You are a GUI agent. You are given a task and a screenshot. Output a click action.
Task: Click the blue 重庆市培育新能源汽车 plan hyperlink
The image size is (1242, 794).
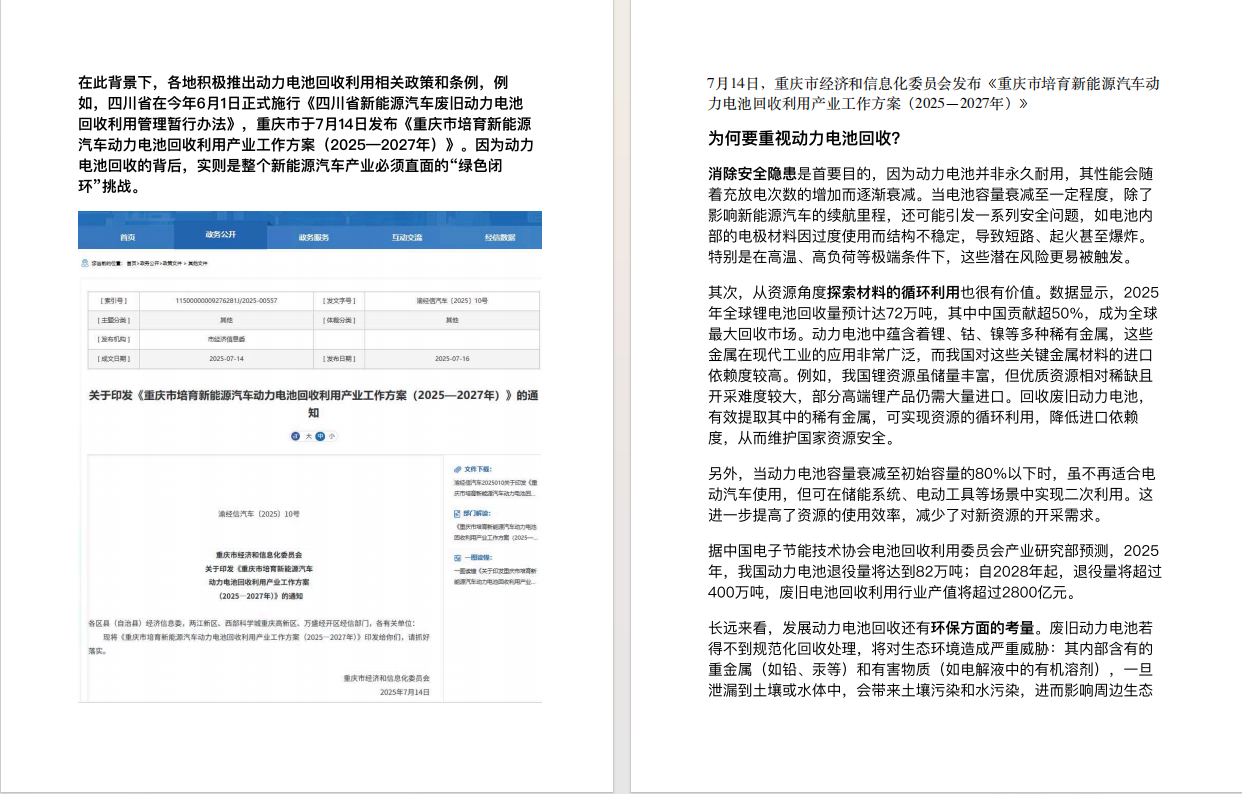[493, 531]
